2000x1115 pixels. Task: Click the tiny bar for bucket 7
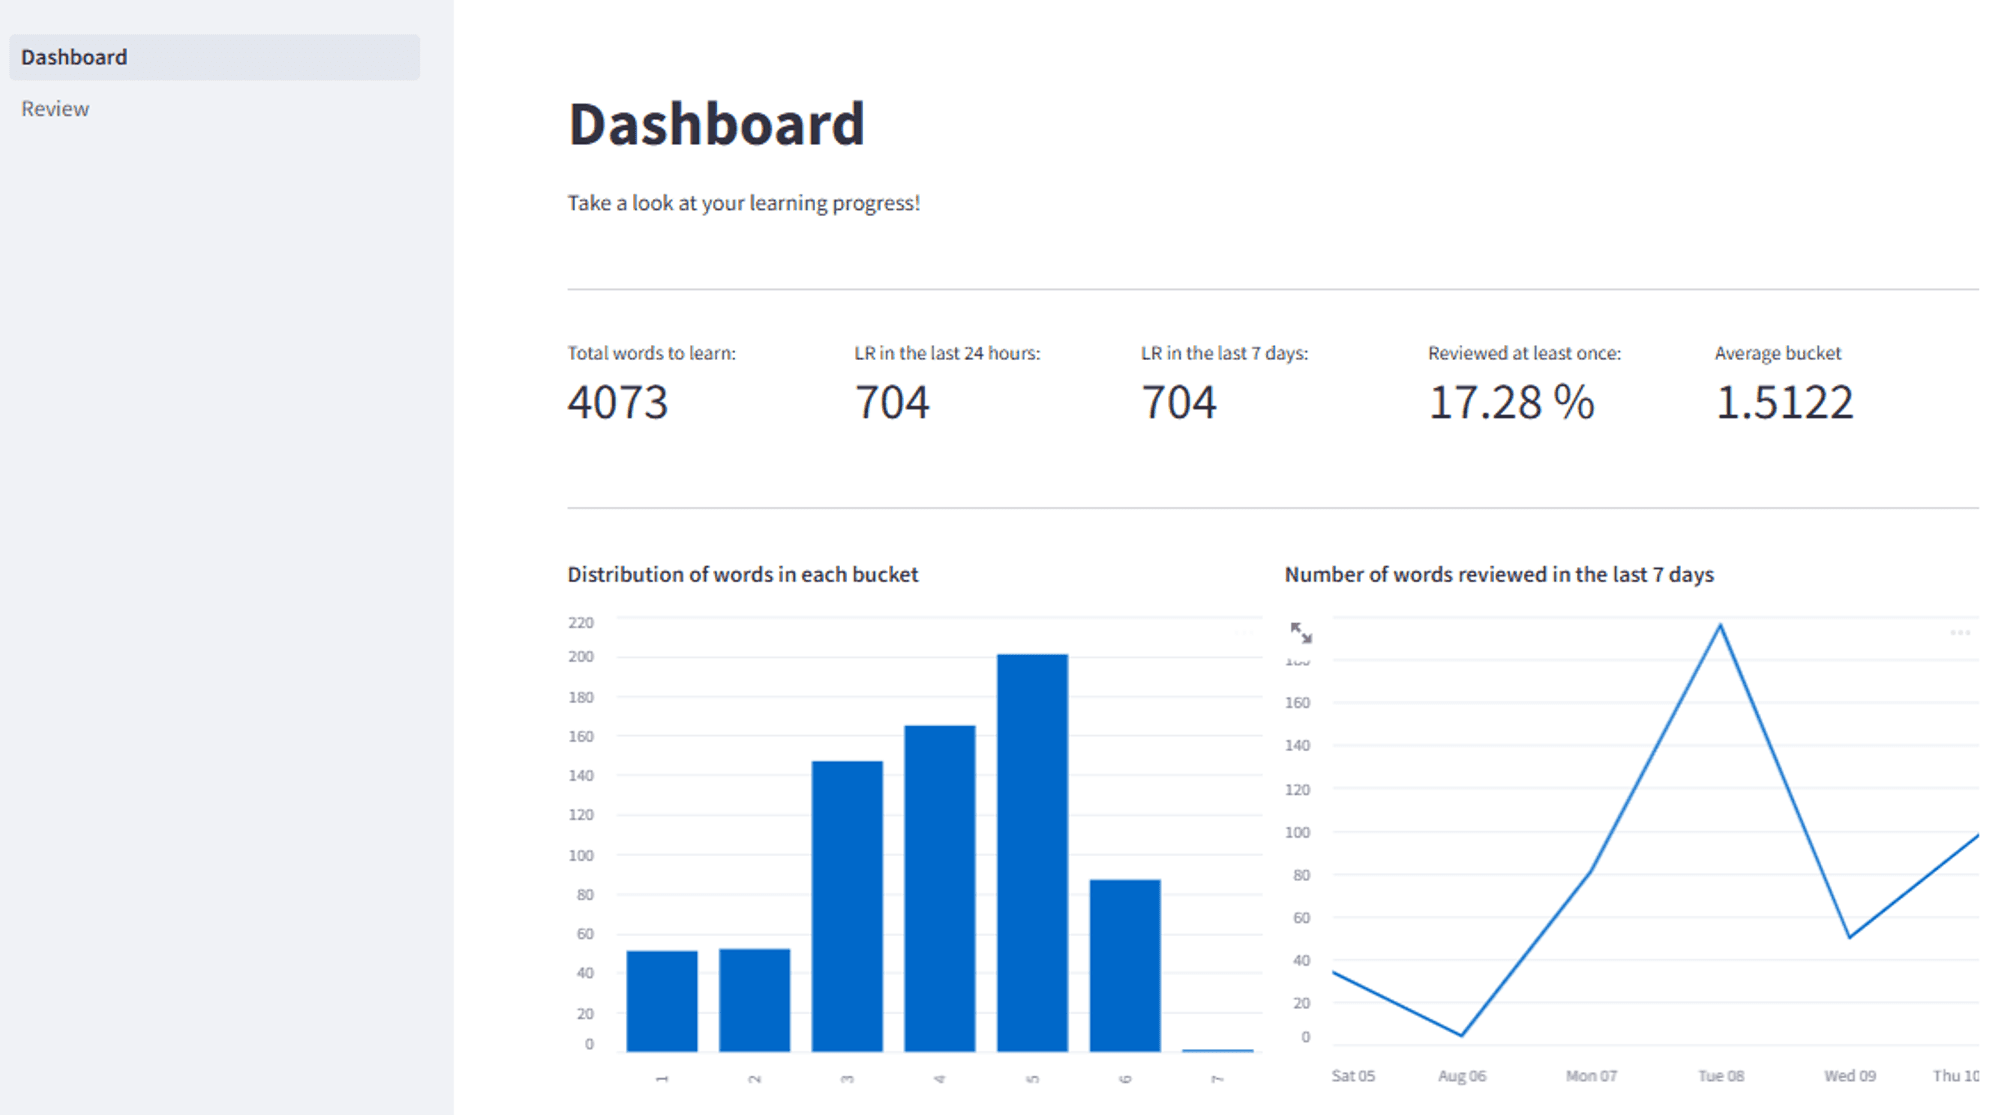(x=1217, y=1050)
